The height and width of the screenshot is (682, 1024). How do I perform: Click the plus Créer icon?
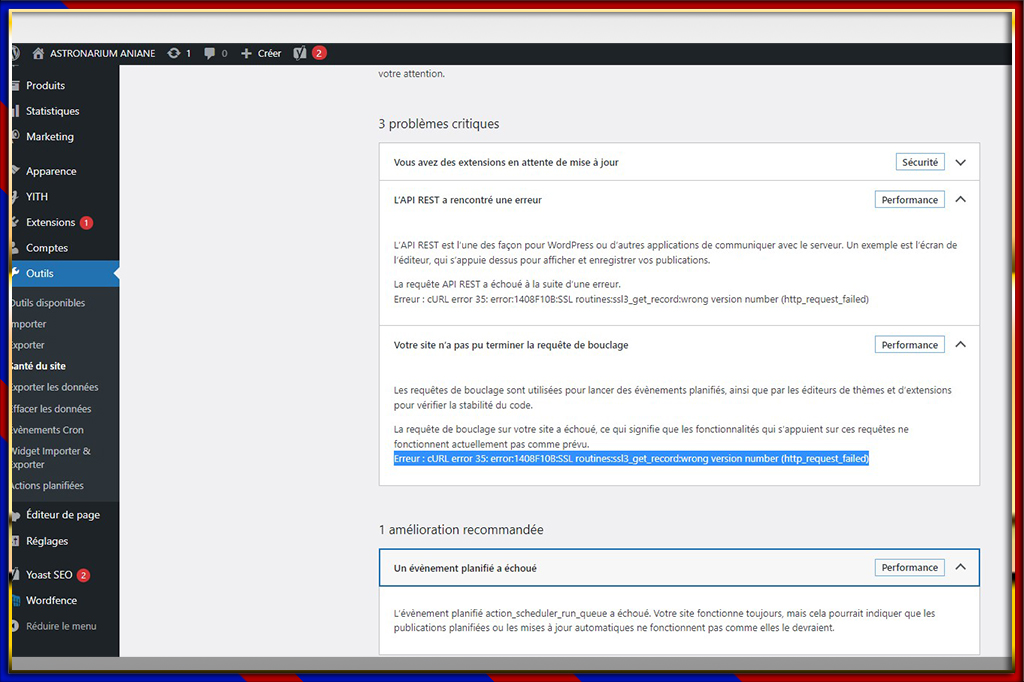pos(246,54)
